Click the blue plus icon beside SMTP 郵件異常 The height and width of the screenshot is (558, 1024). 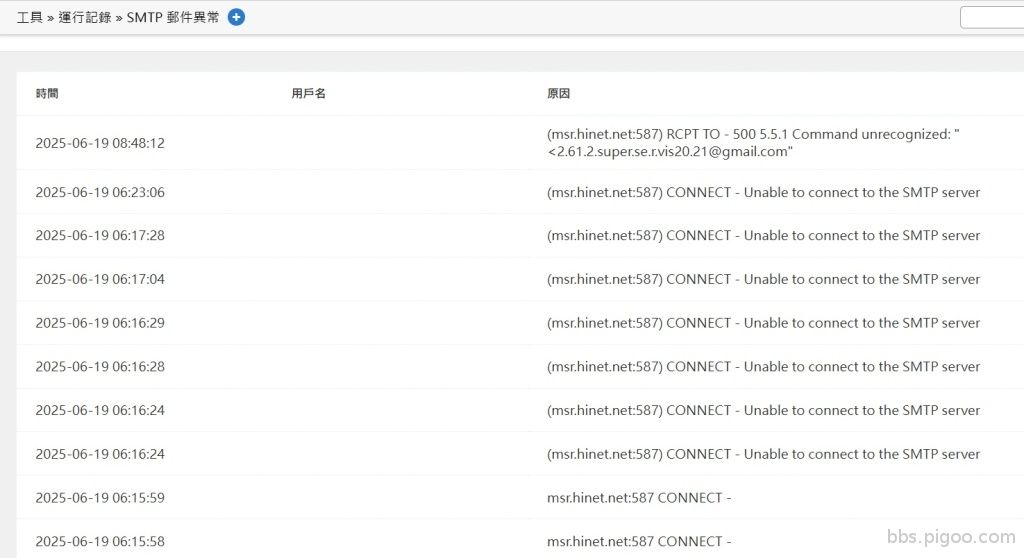pos(236,17)
